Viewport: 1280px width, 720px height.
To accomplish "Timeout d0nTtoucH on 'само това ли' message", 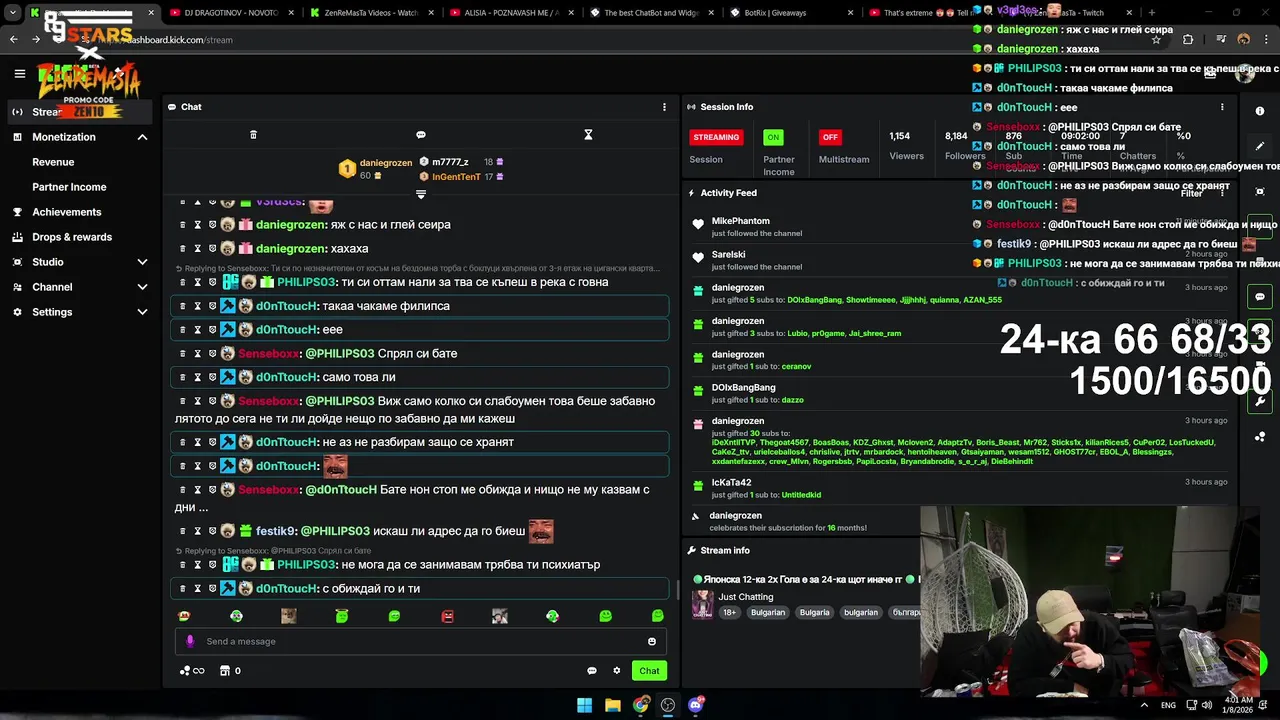I will 197,377.
